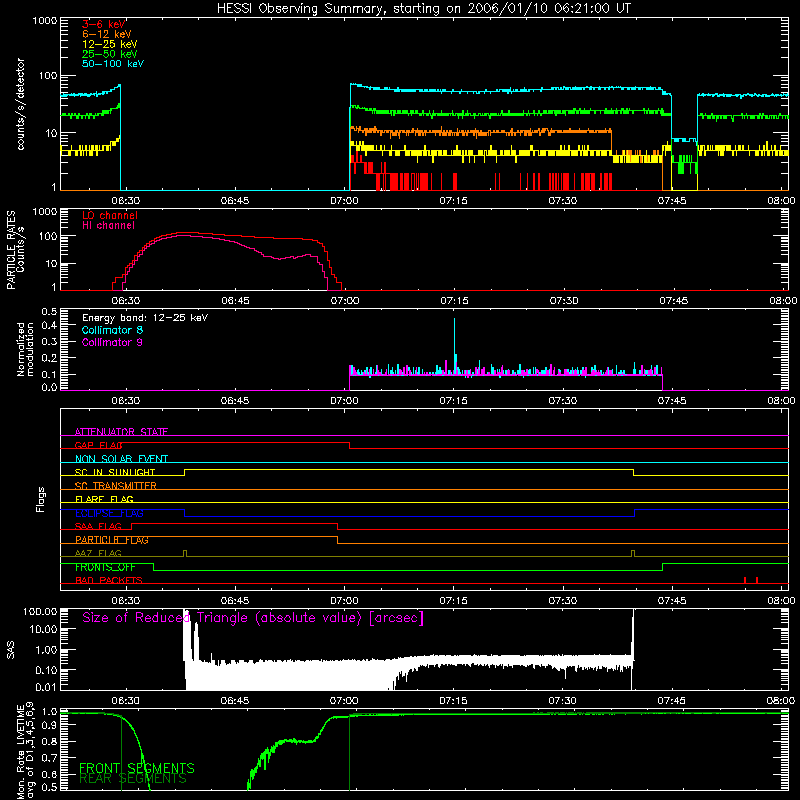Click 'Size of Reduced Triangle (absolute value) [arcsec]'

[x=253, y=618]
